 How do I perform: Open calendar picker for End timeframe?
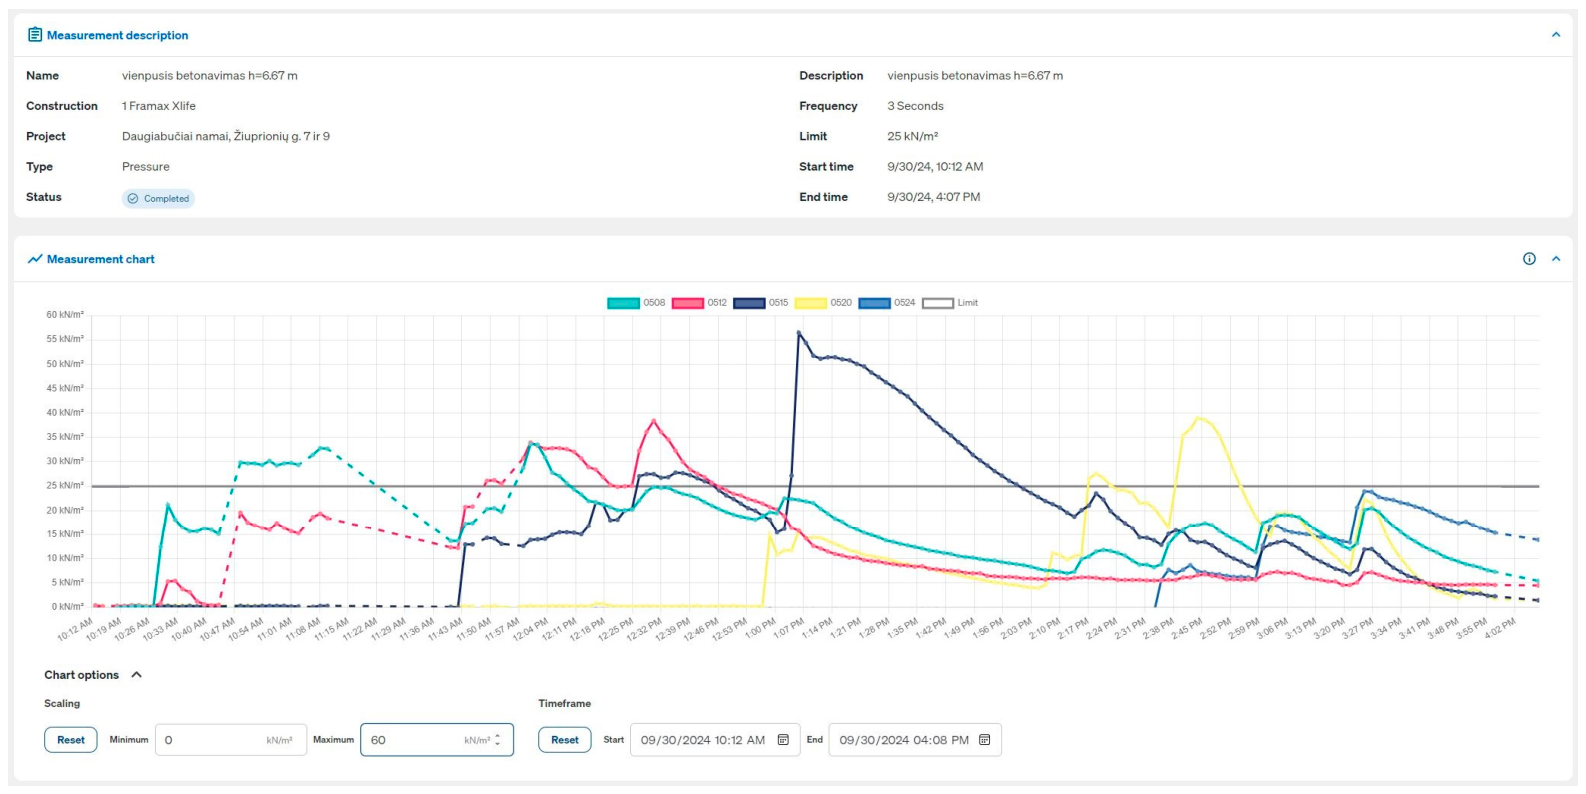click(984, 740)
